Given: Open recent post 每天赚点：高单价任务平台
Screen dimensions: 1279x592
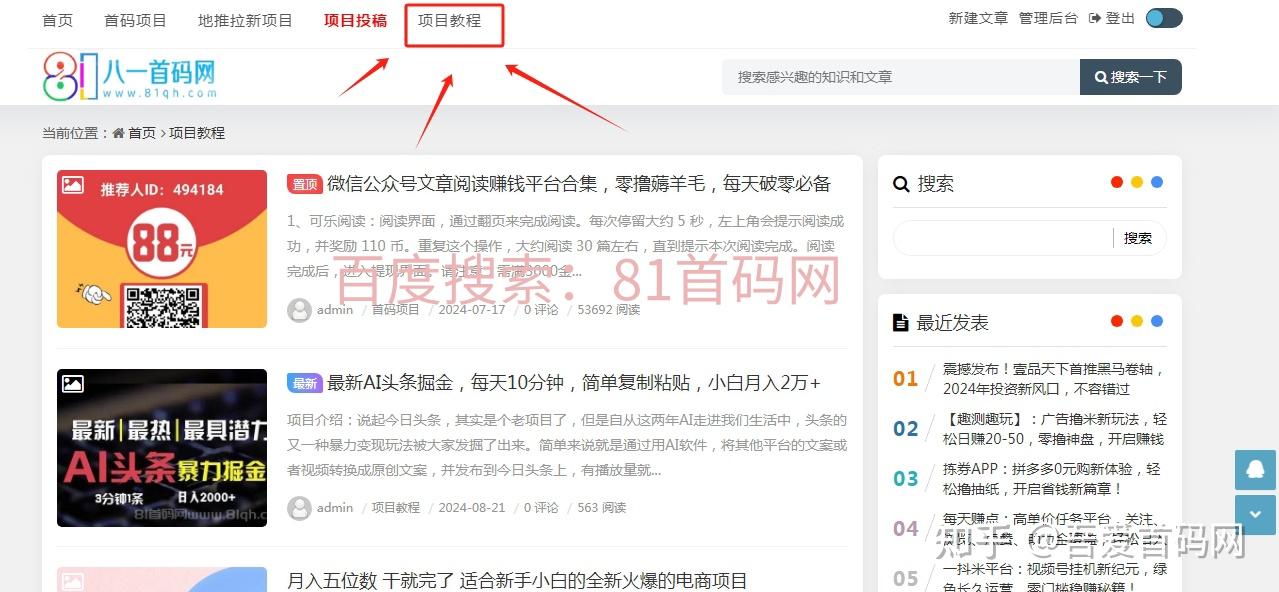Looking at the screenshot, I should coord(1054,528).
